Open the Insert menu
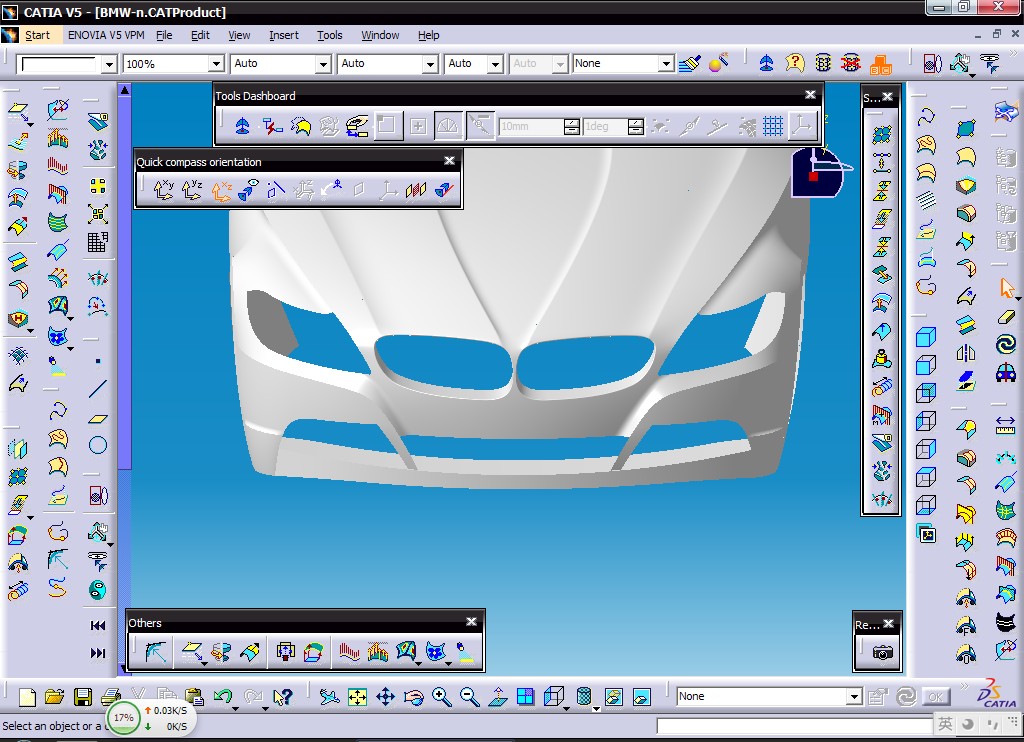This screenshot has height=742, width=1024. [x=283, y=35]
